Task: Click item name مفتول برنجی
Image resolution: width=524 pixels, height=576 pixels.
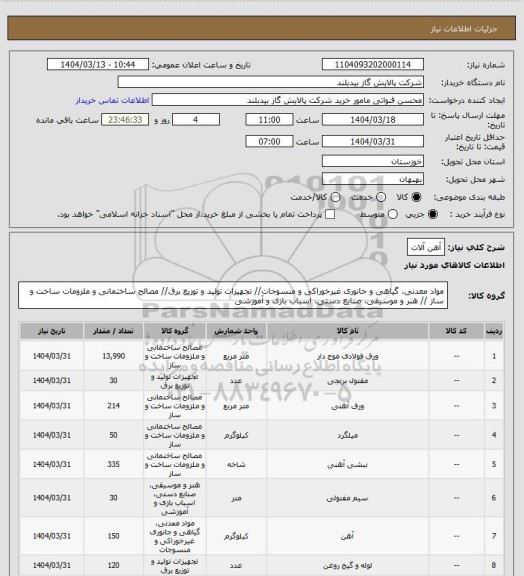Action: click(x=347, y=381)
